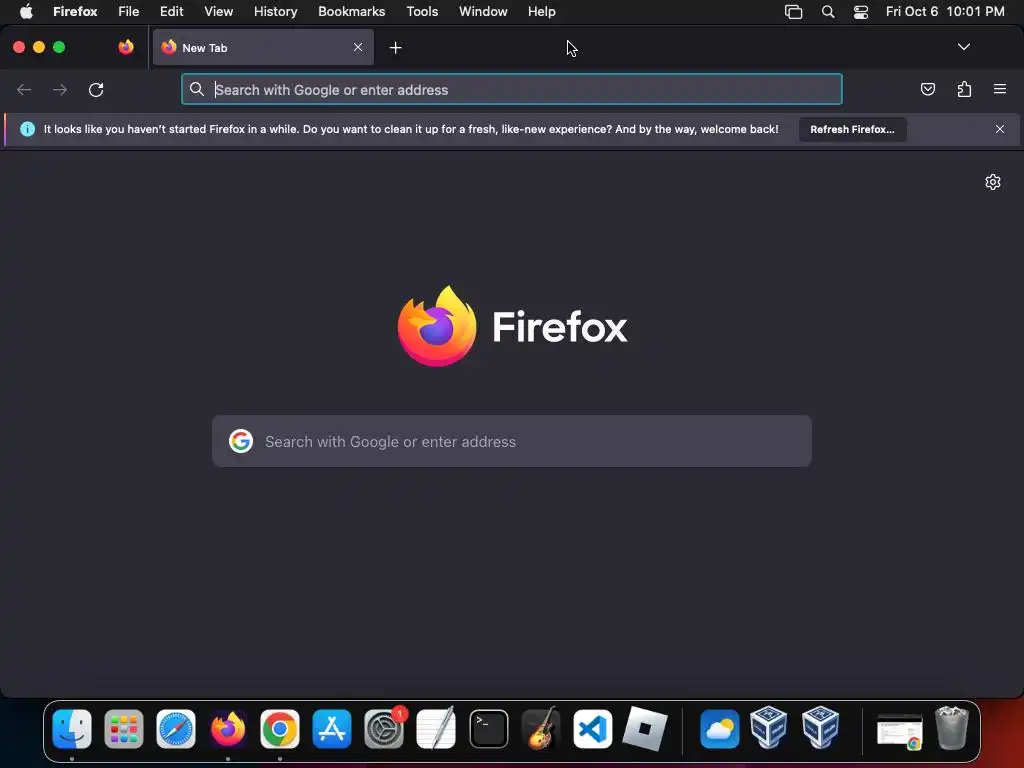Launch Terminal from the Dock
The width and height of the screenshot is (1024, 768).
[488, 728]
